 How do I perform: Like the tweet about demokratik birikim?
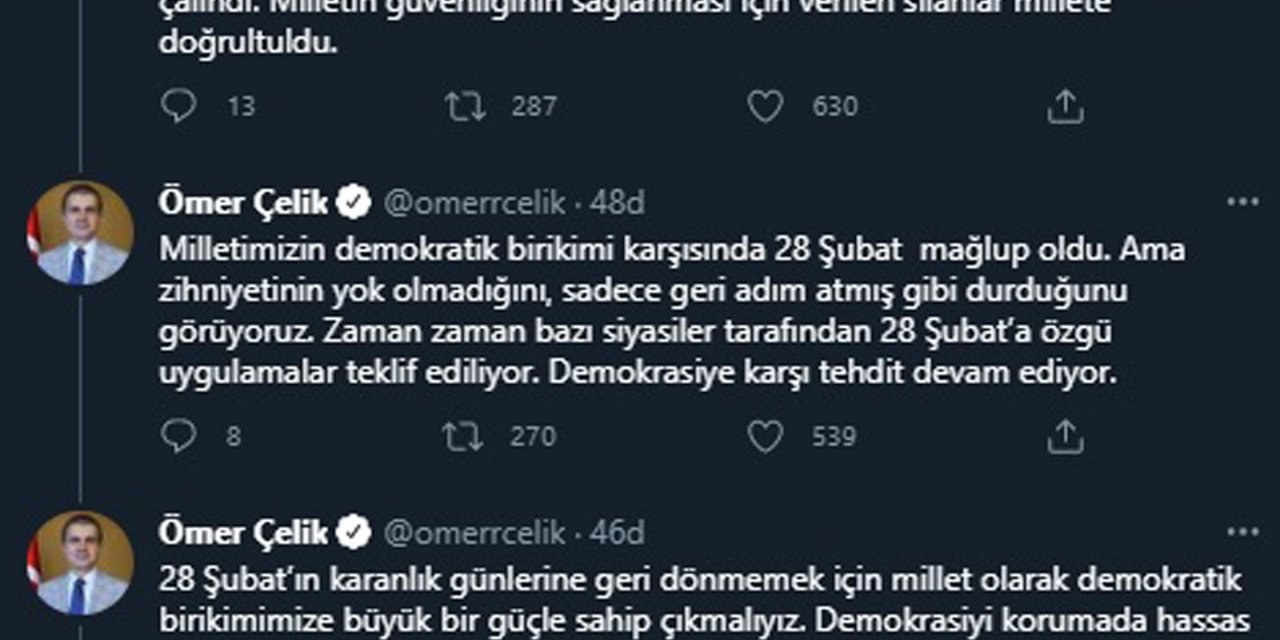[767, 436]
